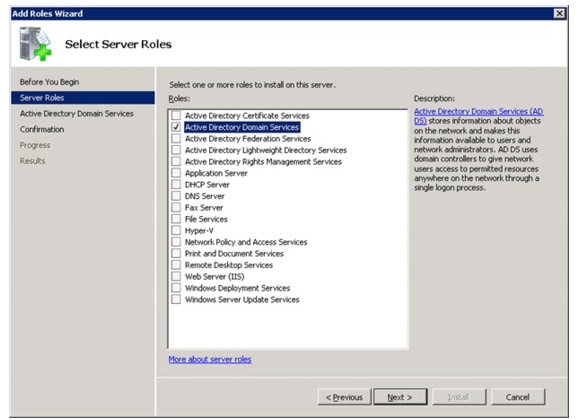Tick Print and Document Services checkbox

coord(176,253)
